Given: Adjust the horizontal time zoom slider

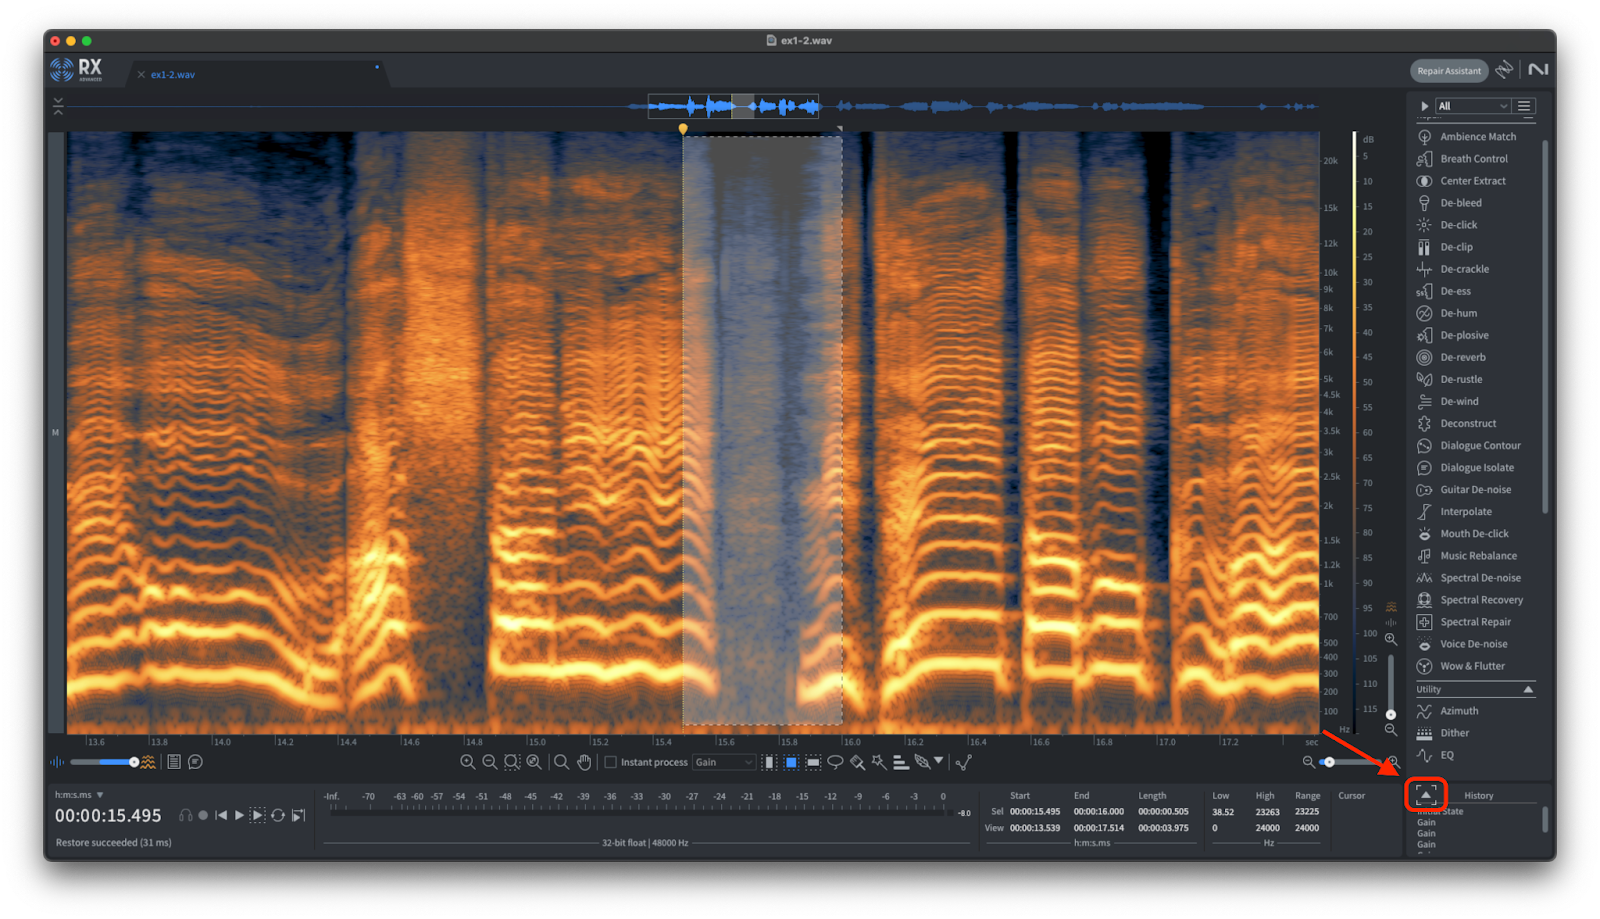Looking at the screenshot, I should (x=1329, y=762).
